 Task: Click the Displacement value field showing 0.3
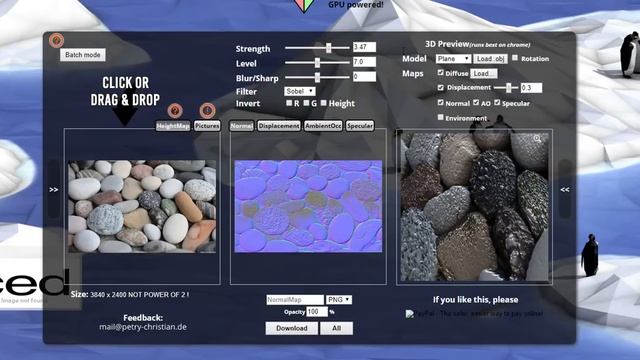tap(531, 88)
